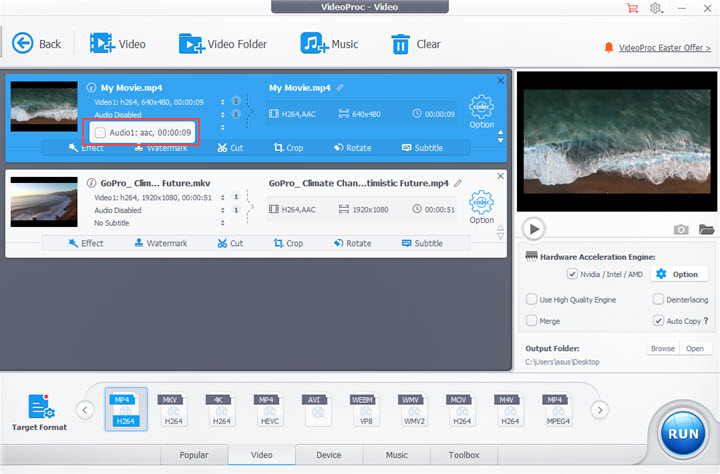Viewport: 720px width, 474px height.
Task: Toggle the Auto Copy checkbox
Action: [x=658, y=321]
